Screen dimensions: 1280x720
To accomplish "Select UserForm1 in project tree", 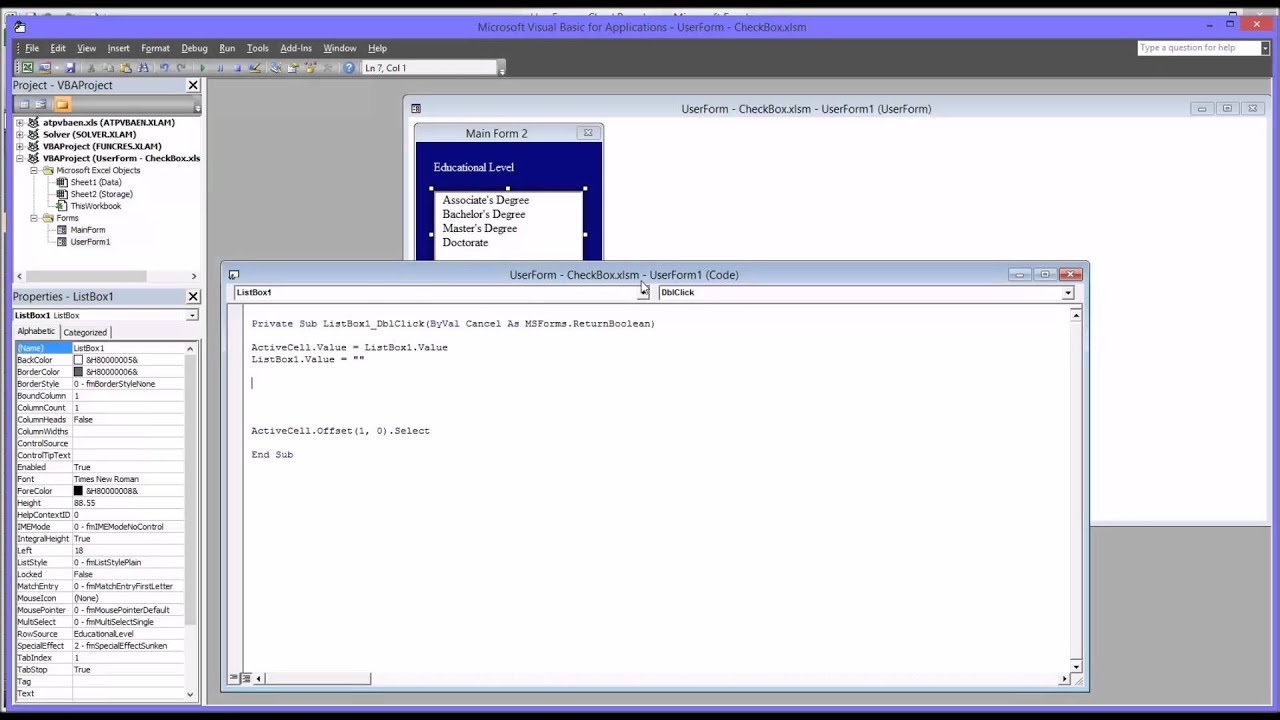I will [x=90, y=242].
